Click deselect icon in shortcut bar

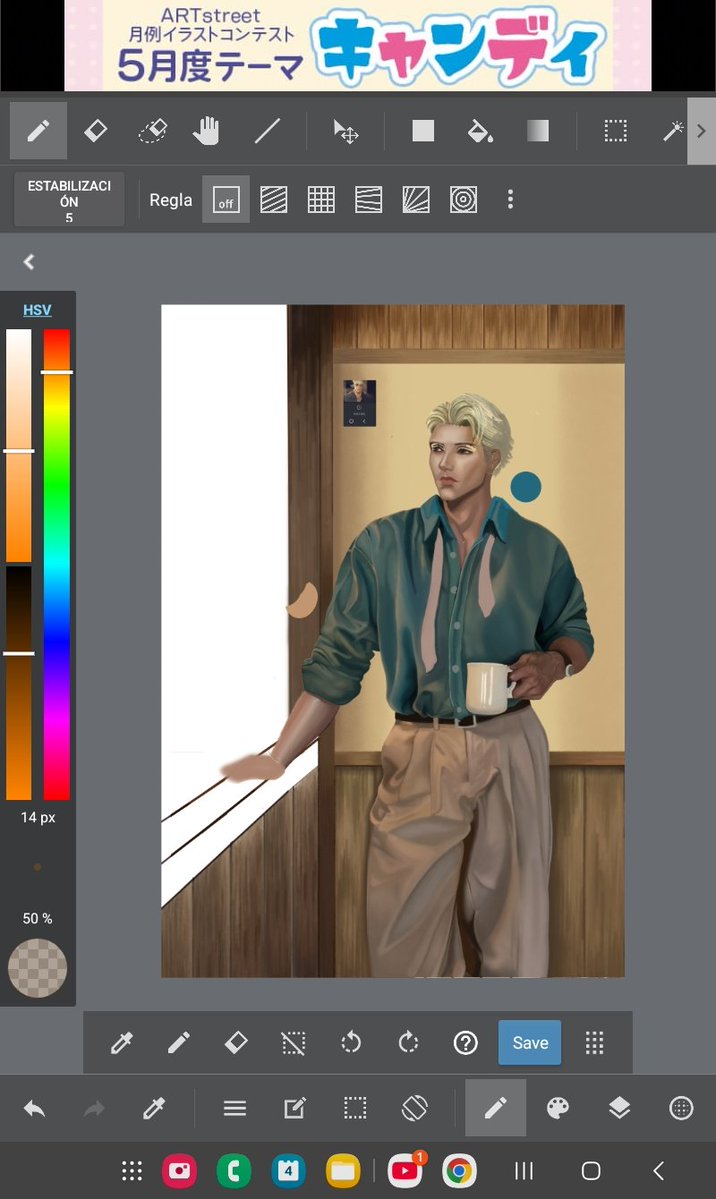point(294,1043)
